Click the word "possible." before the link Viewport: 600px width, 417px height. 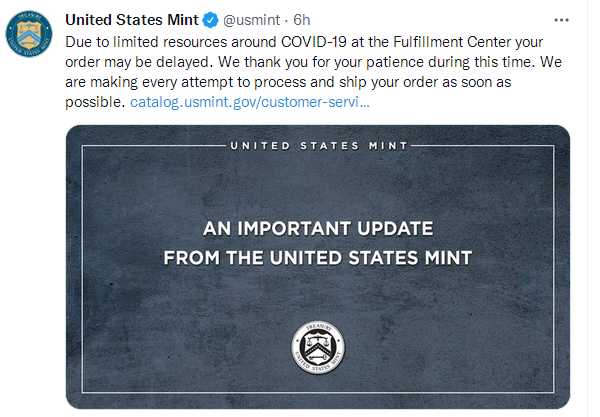click(96, 102)
